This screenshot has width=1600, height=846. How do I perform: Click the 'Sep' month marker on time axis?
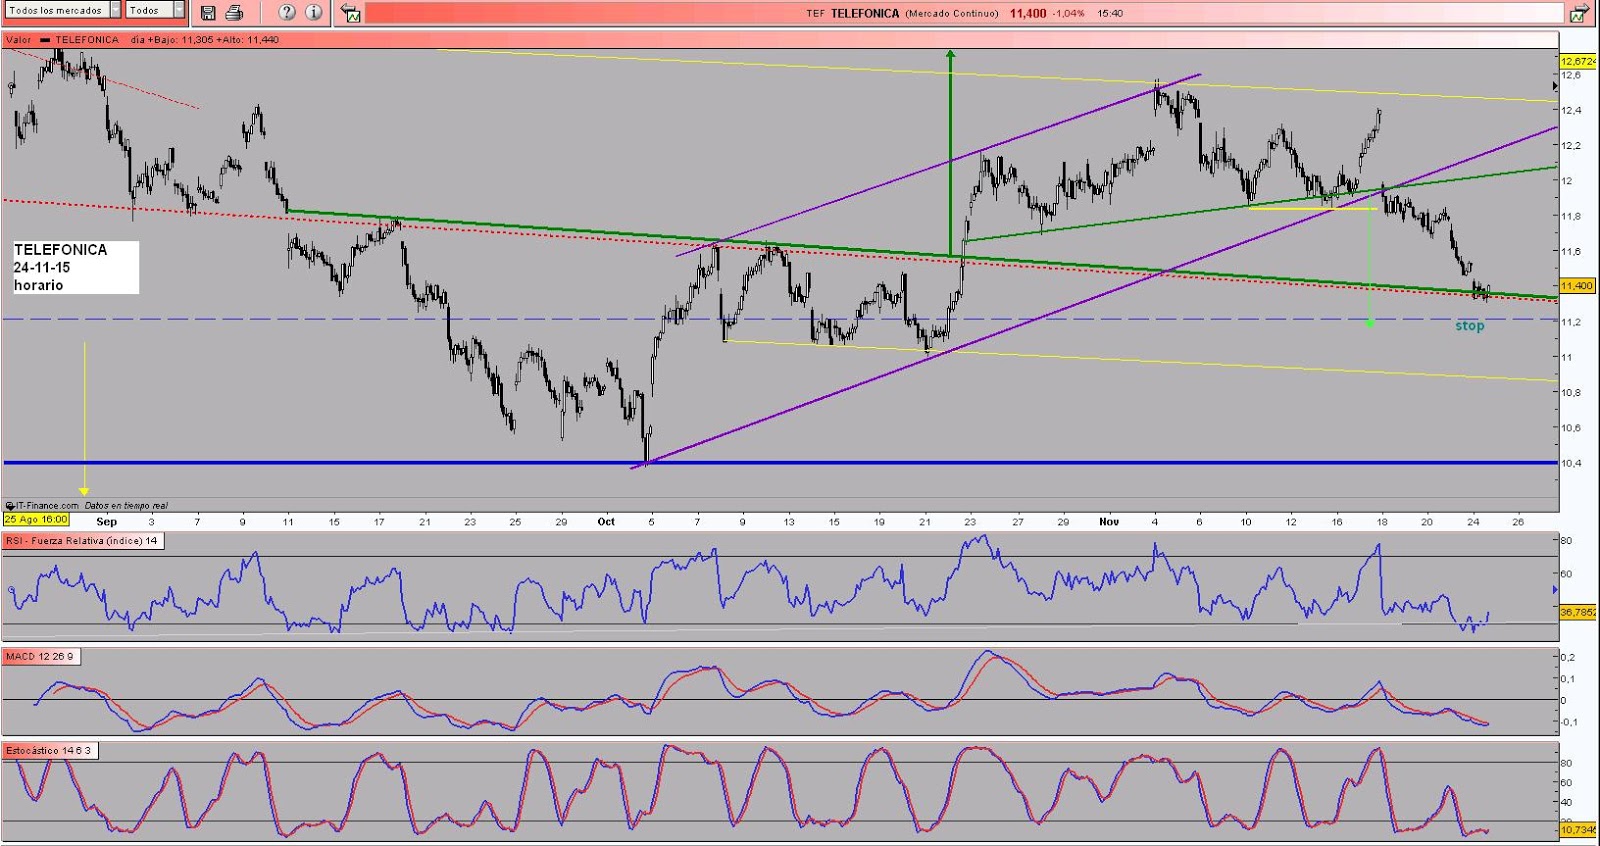coord(106,522)
